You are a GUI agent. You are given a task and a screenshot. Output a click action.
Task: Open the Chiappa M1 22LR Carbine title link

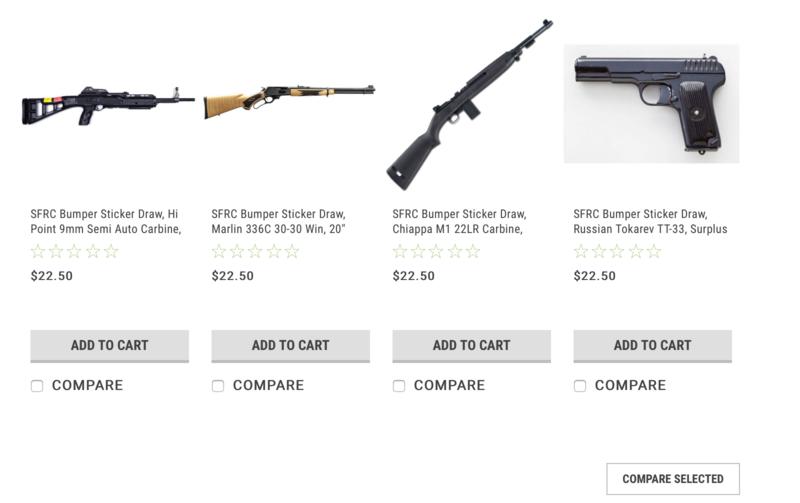coord(459,221)
